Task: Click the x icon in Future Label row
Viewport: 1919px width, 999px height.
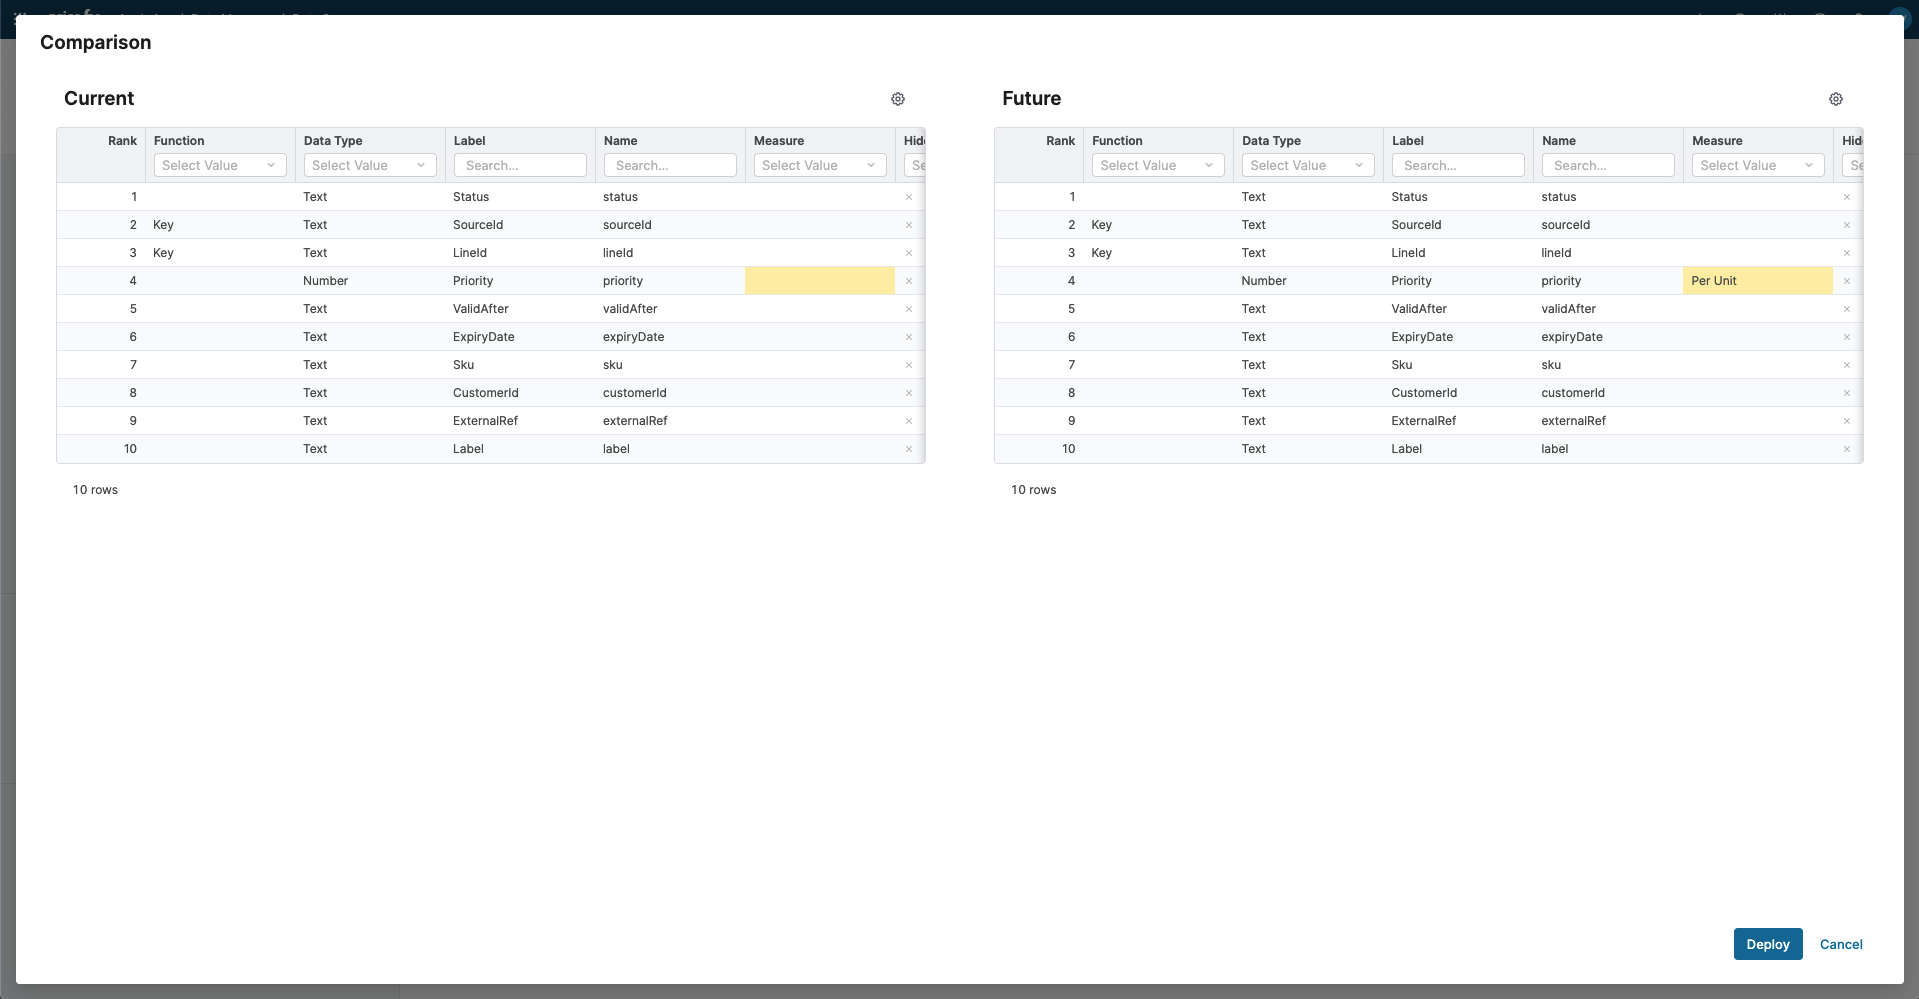Action: pos(1847,449)
